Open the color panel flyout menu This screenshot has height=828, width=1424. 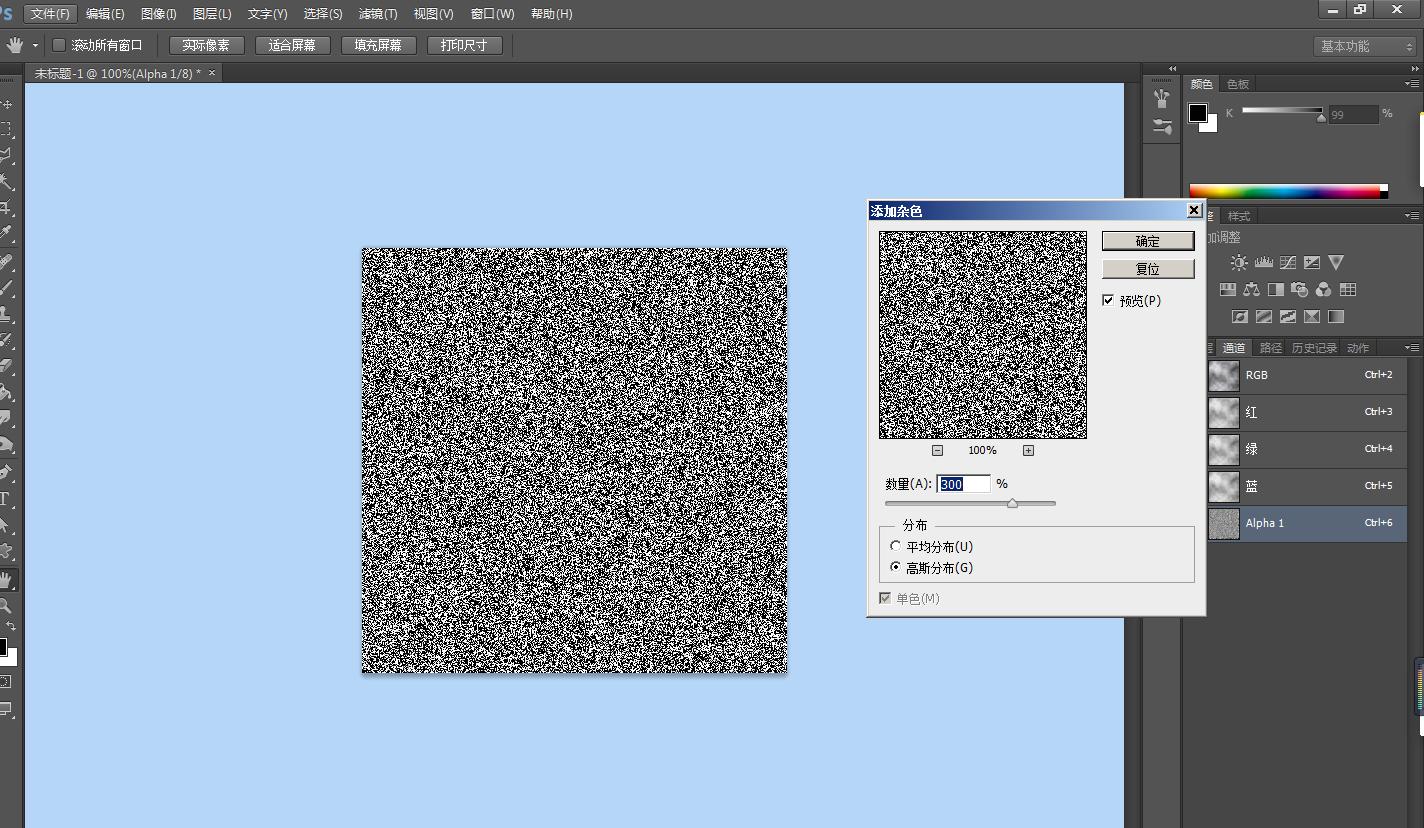pyautogui.click(x=1411, y=84)
